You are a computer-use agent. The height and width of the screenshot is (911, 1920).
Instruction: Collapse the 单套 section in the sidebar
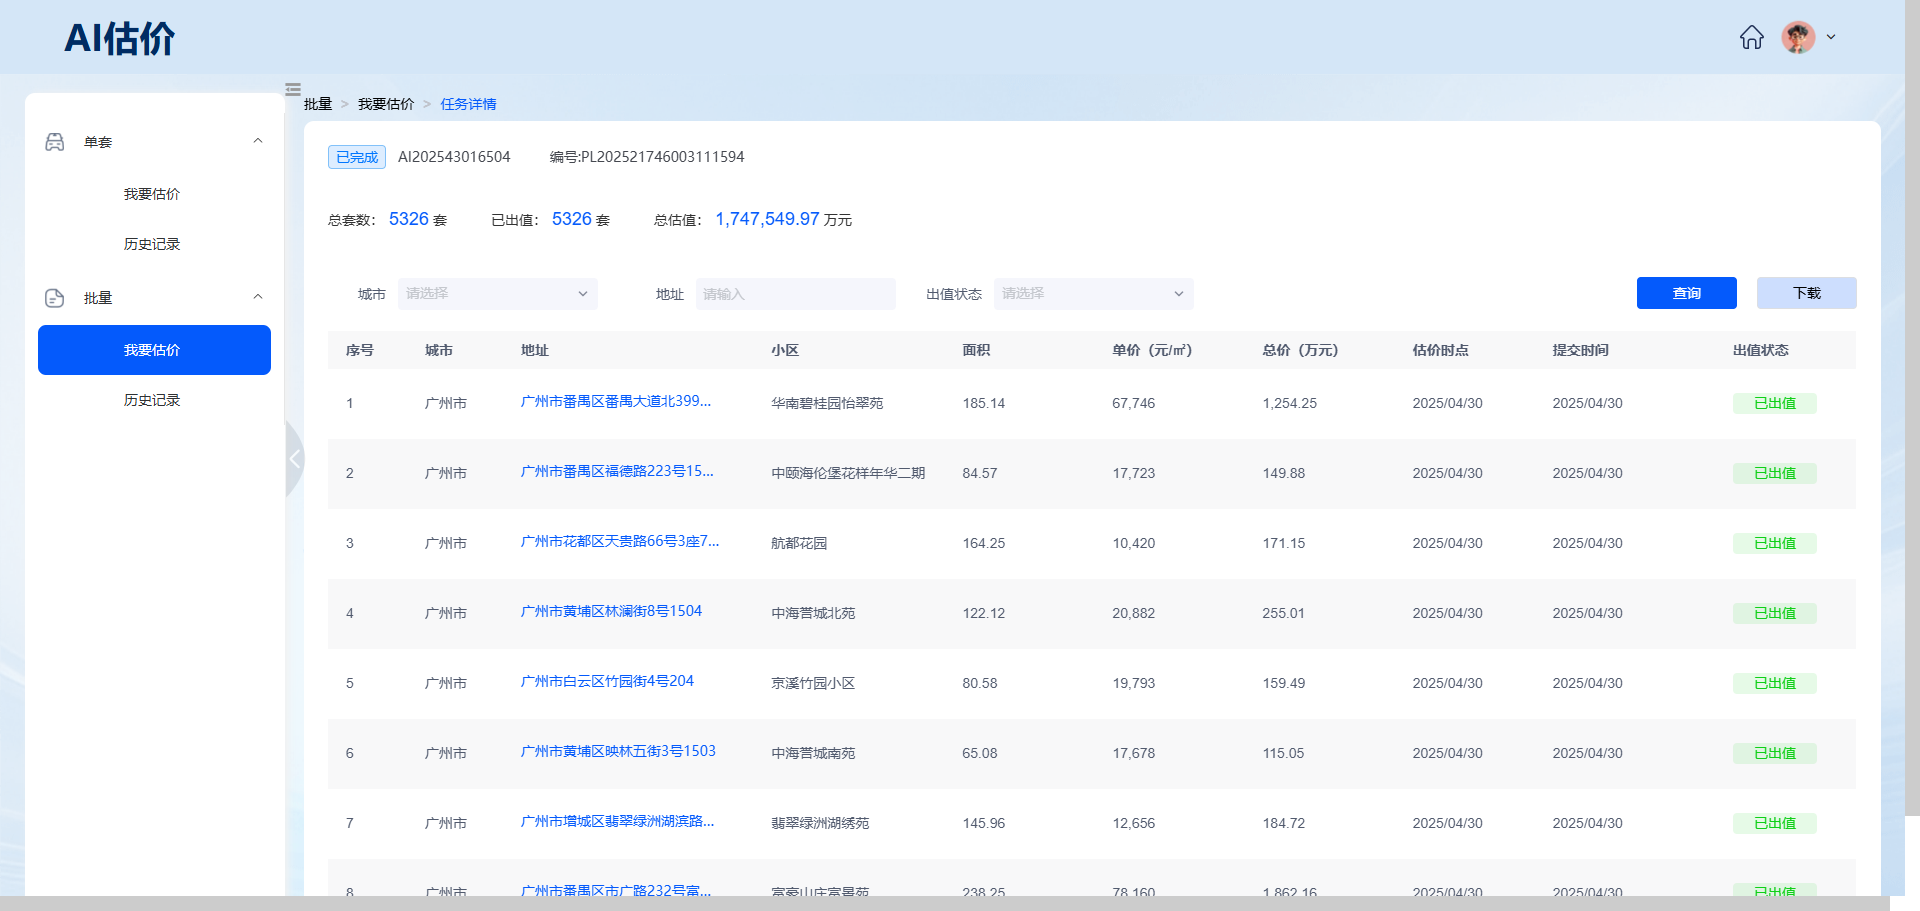pos(258,141)
